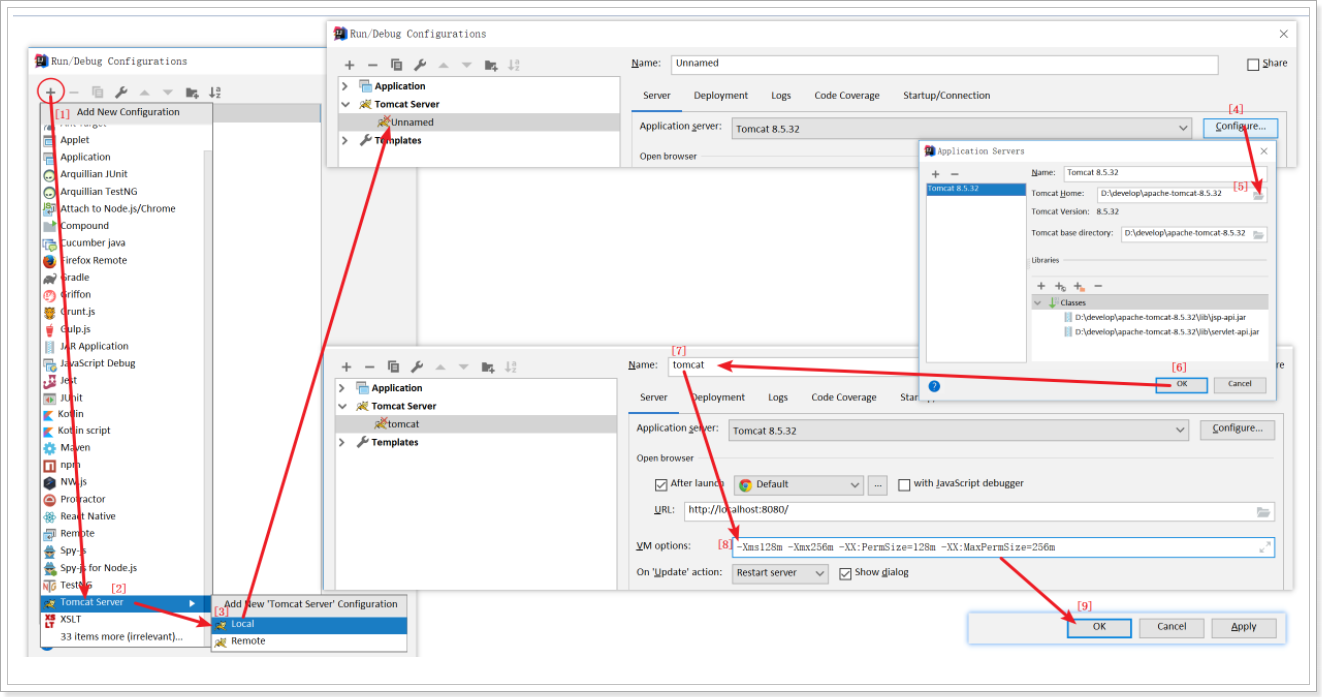Click the VM options input field
This screenshot has width=1322, height=697.
click(x=1003, y=547)
